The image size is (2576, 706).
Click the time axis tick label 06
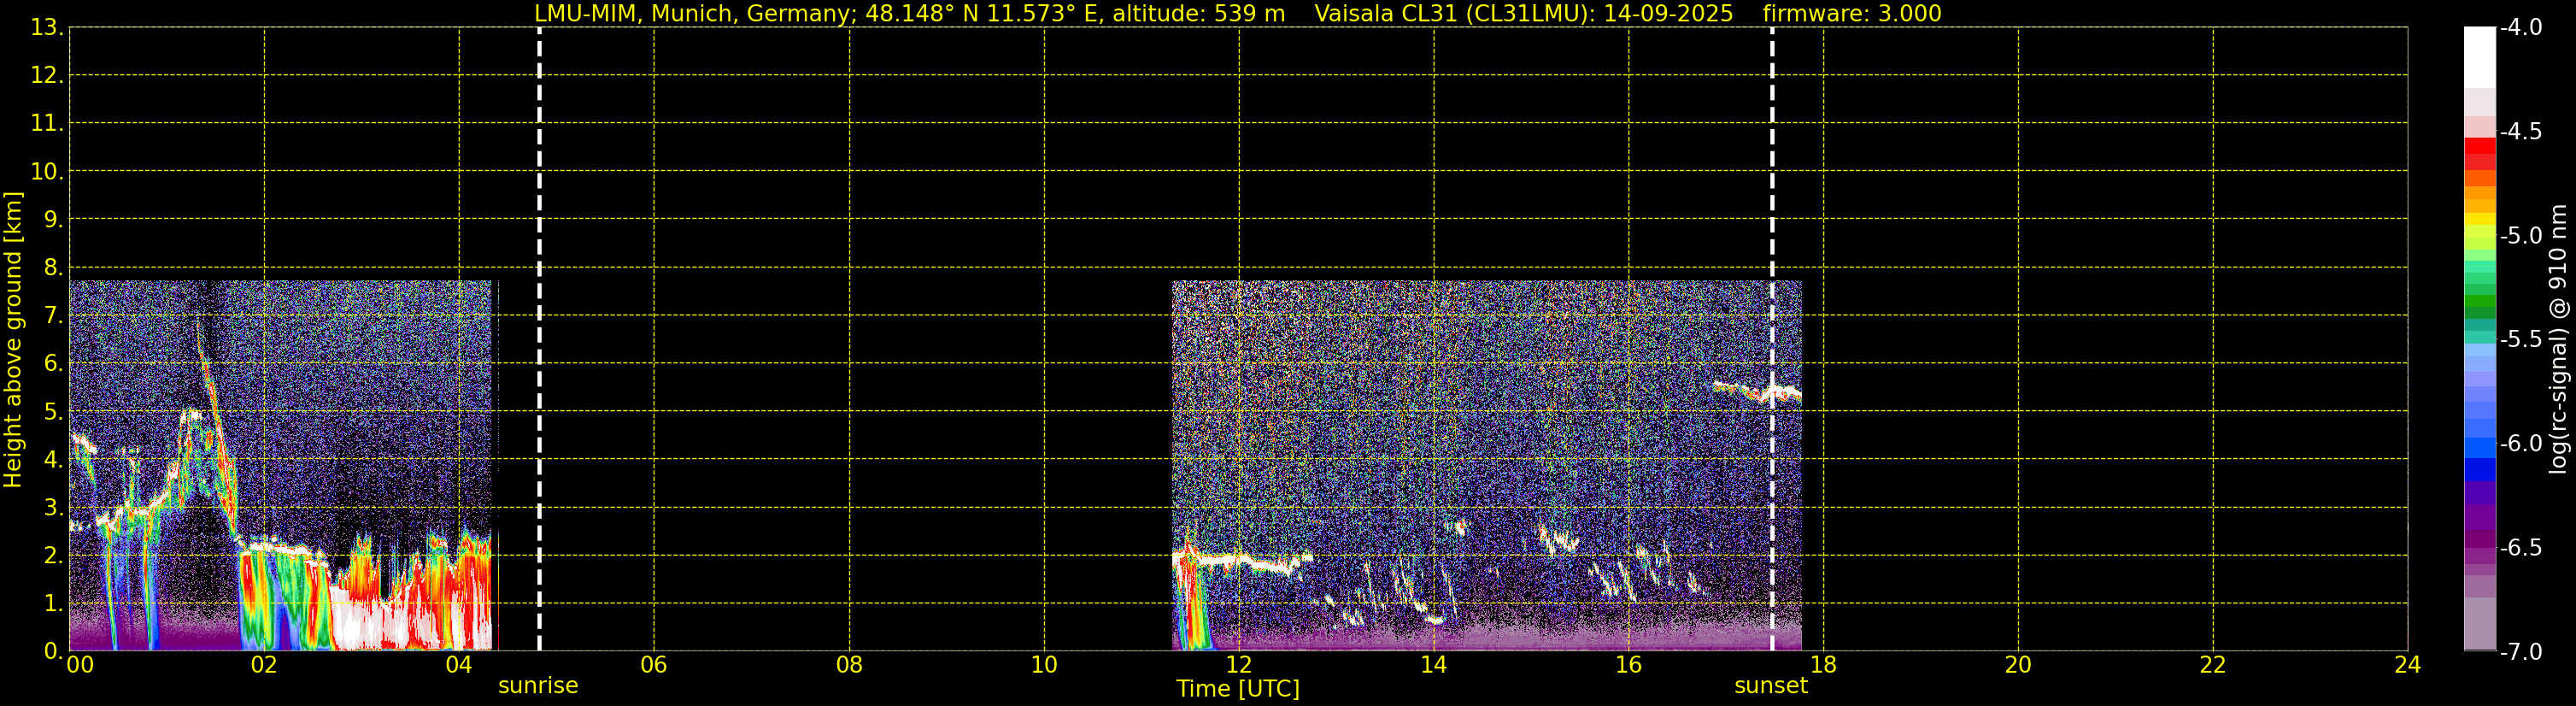654,665
